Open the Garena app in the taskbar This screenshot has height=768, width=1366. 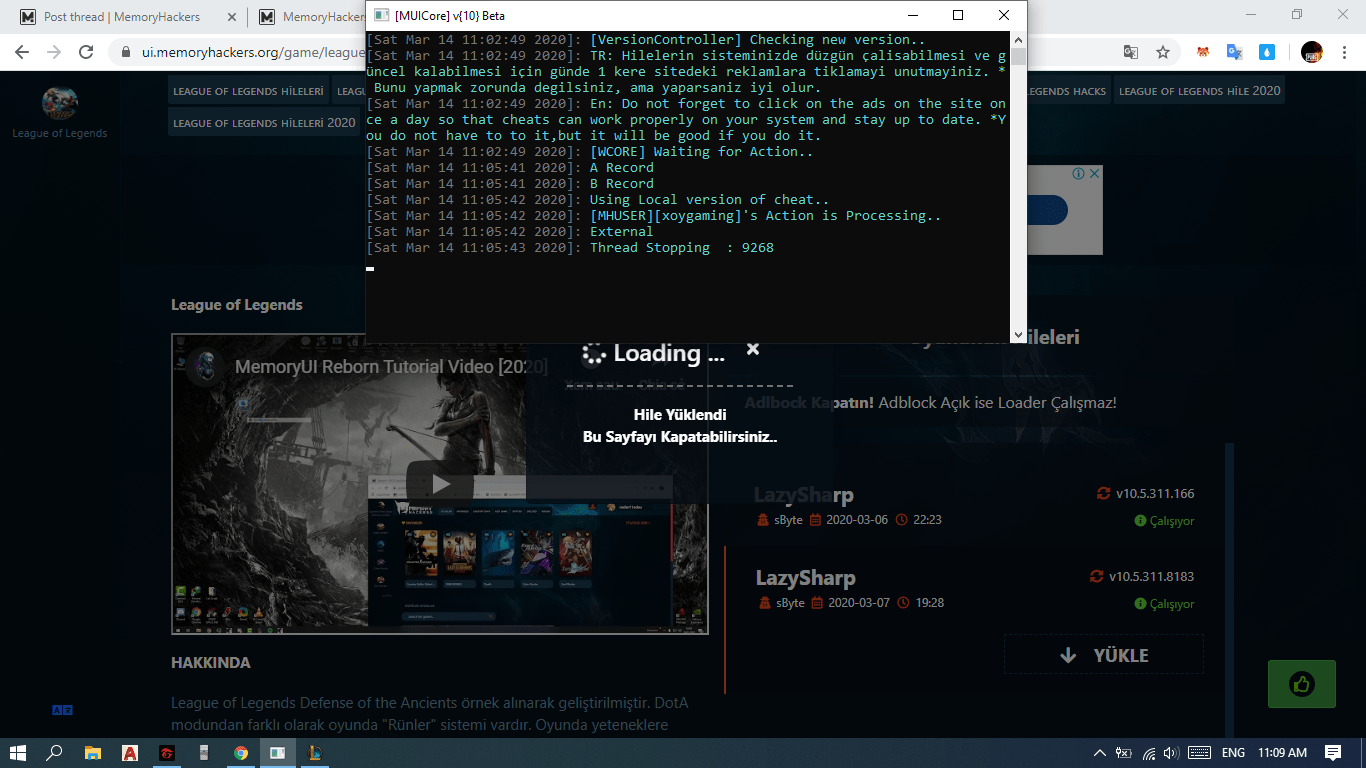tap(166, 753)
